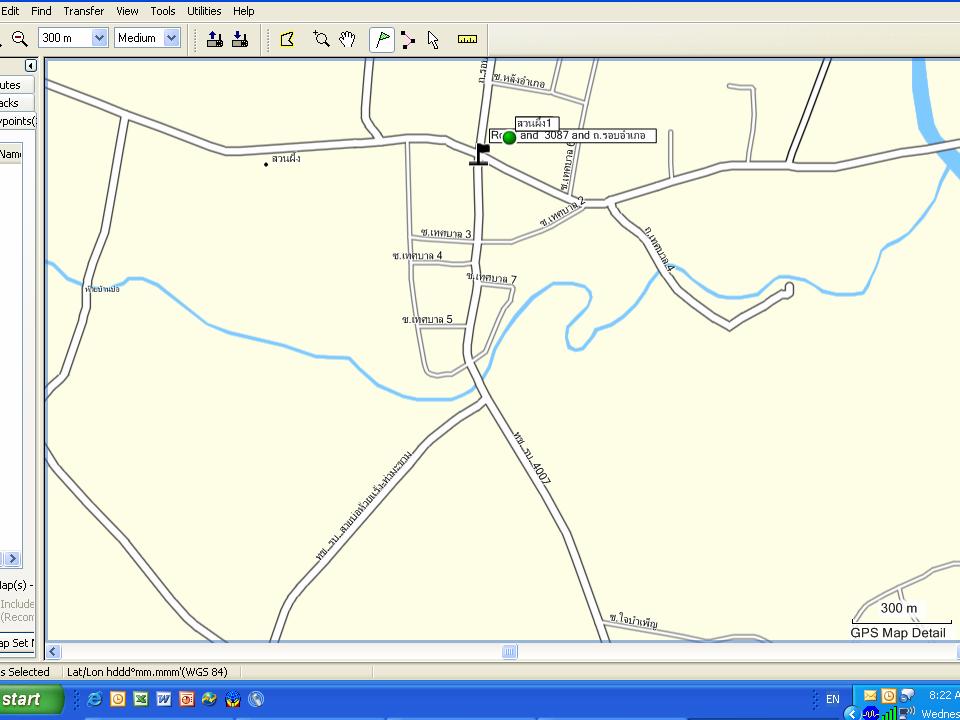Select the Hand pan tool

[x=347, y=39]
